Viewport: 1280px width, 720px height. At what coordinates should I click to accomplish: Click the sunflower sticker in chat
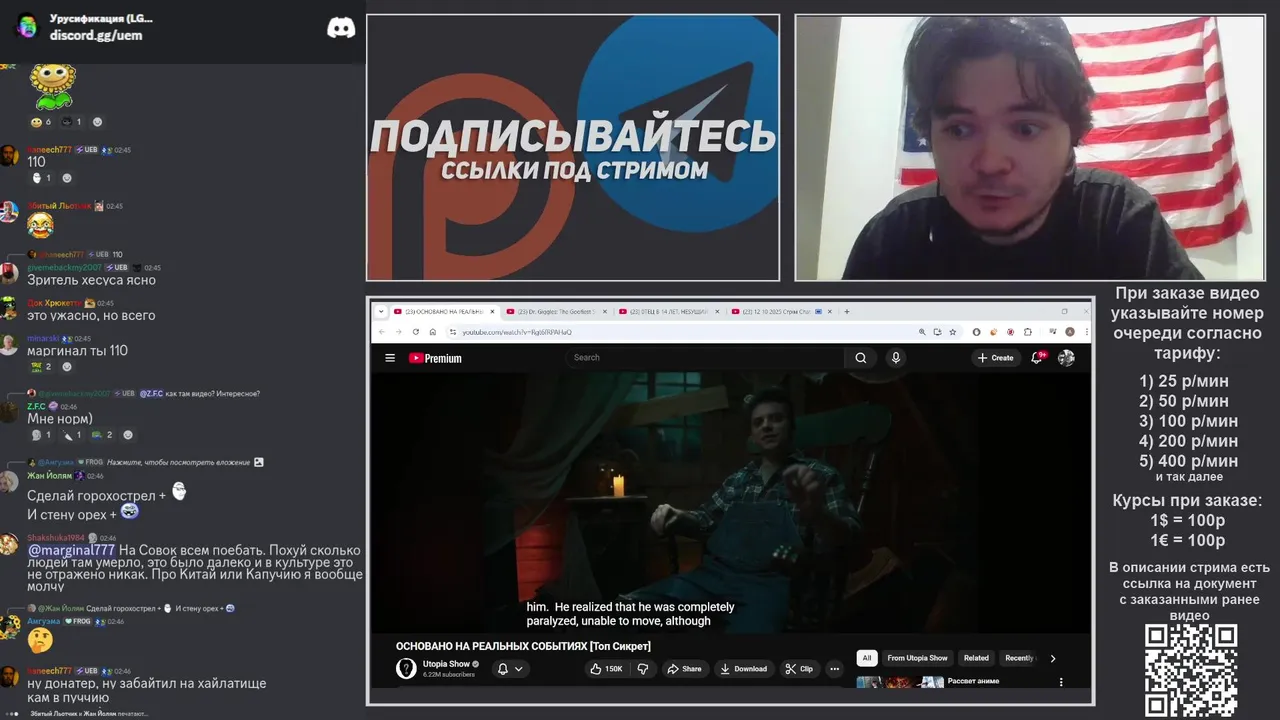click(x=52, y=86)
